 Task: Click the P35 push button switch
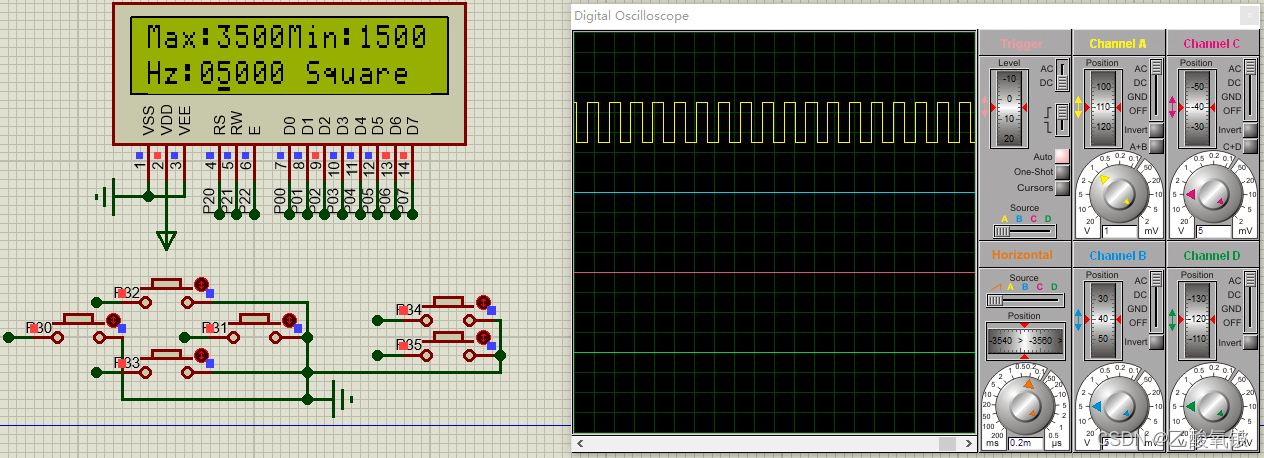(x=448, y=344)
